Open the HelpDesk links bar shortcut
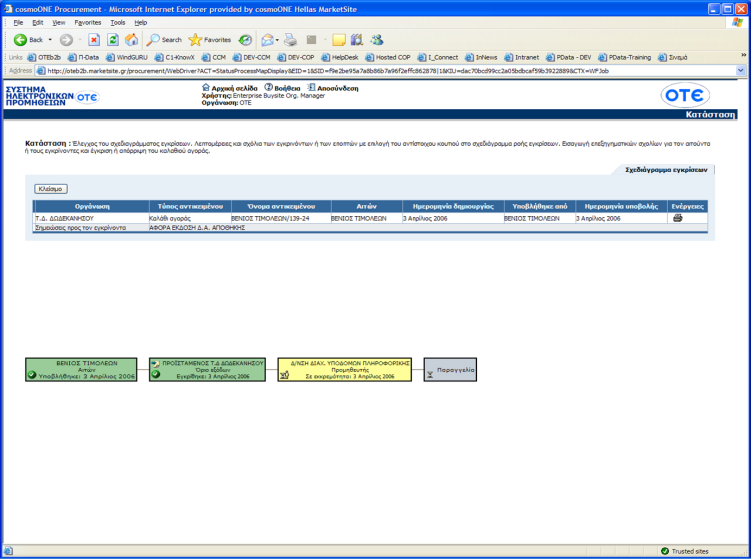Viewport: 751px width, 559px height. (340, 57)
